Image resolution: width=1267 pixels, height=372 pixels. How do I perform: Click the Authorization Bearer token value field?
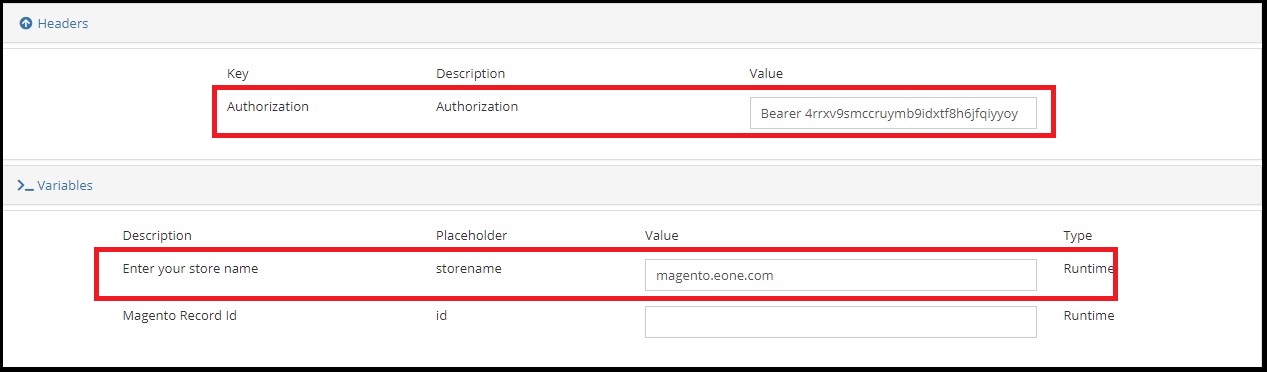[x=893, y=114]
